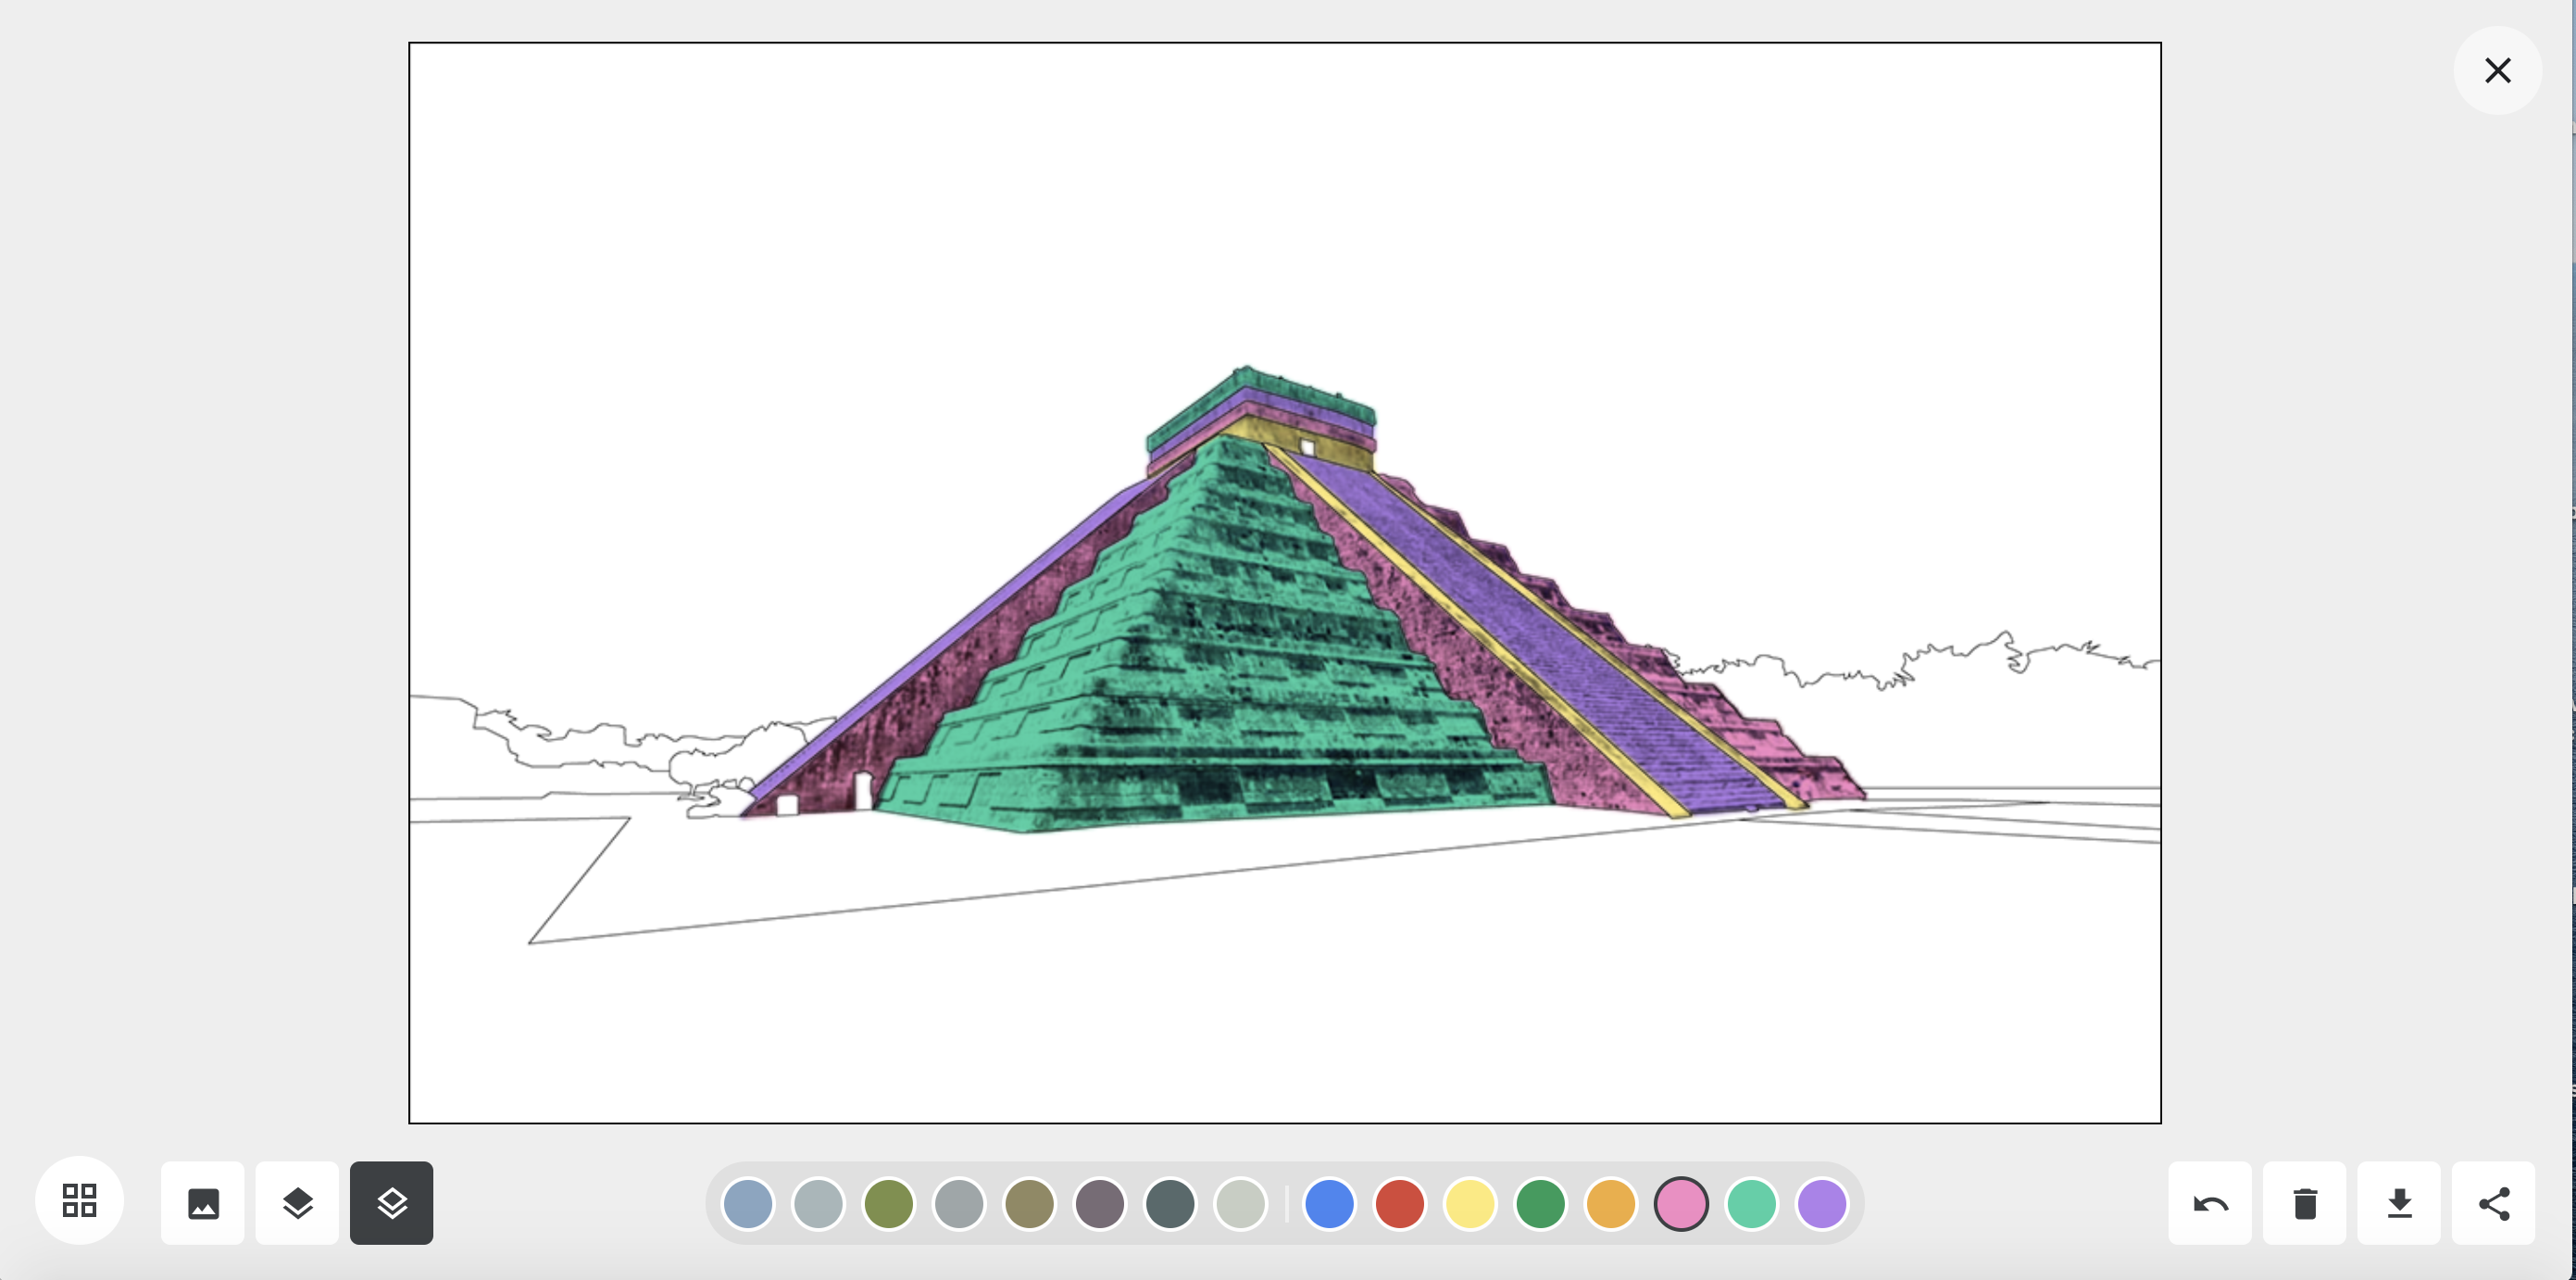2576x1280 pixels.
Task: Select the dusty steel blue swatch
Action: [x=748, y=1203]
